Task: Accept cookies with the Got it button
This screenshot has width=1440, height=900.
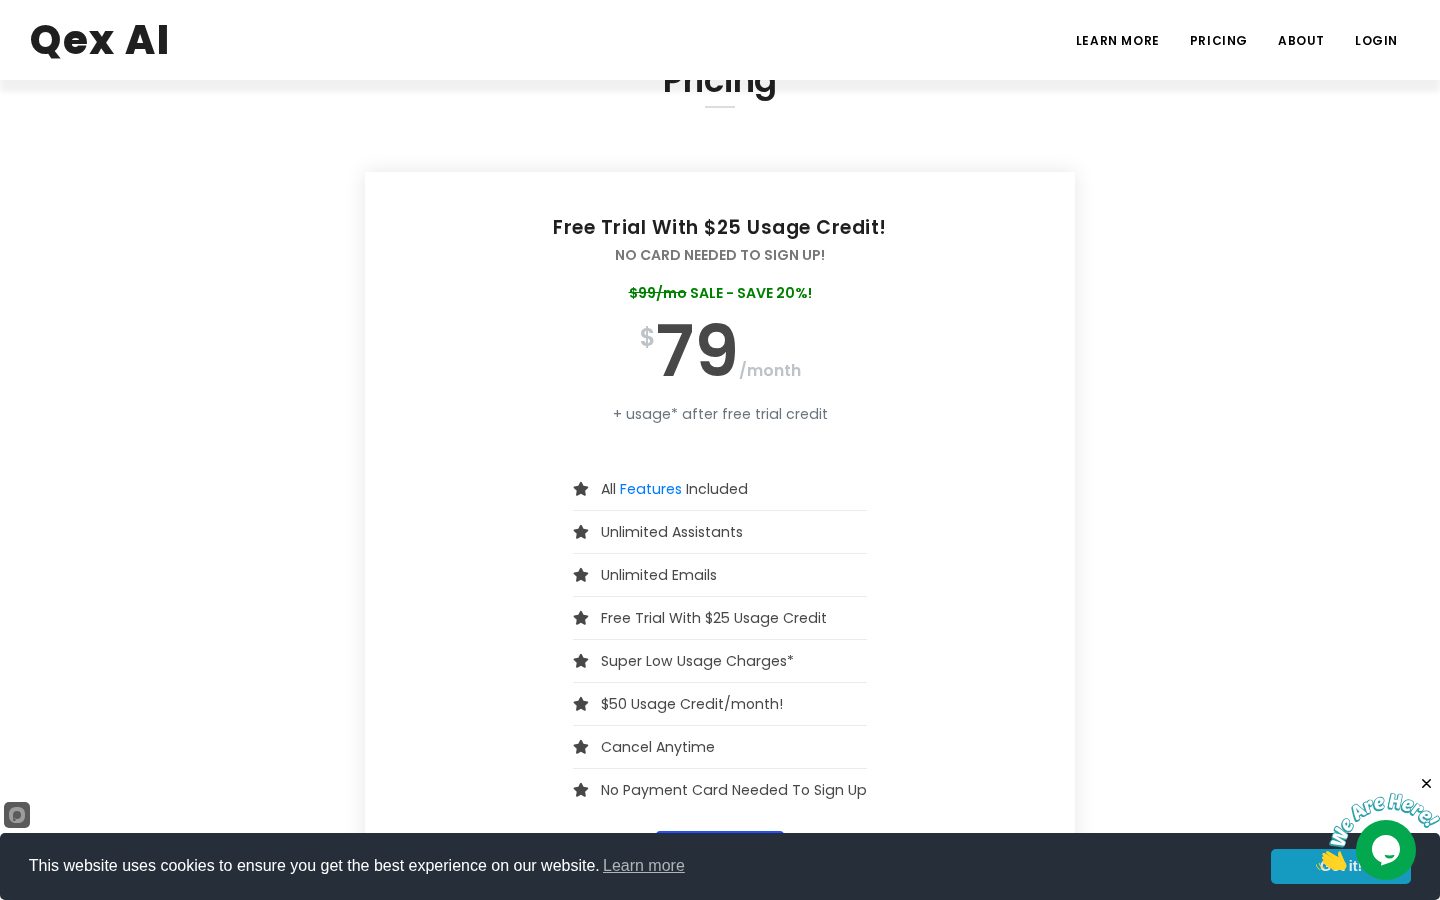Action: click(x=1340, y=866)
